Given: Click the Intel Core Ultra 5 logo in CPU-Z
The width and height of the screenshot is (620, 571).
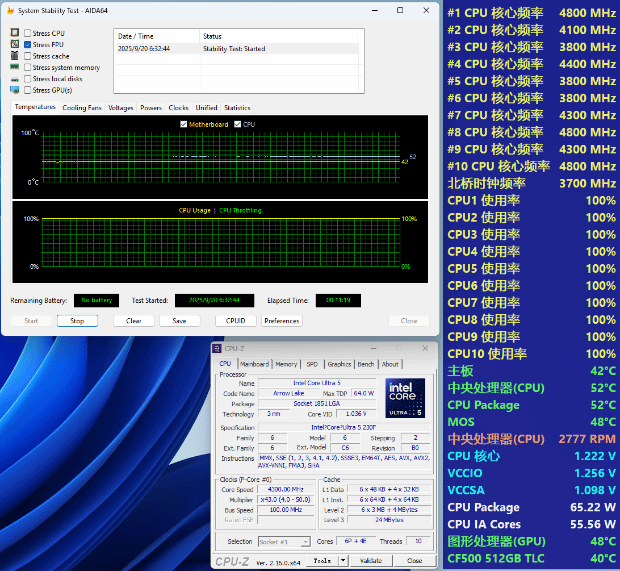Looking at the screenshot, I should coord(405,398).
